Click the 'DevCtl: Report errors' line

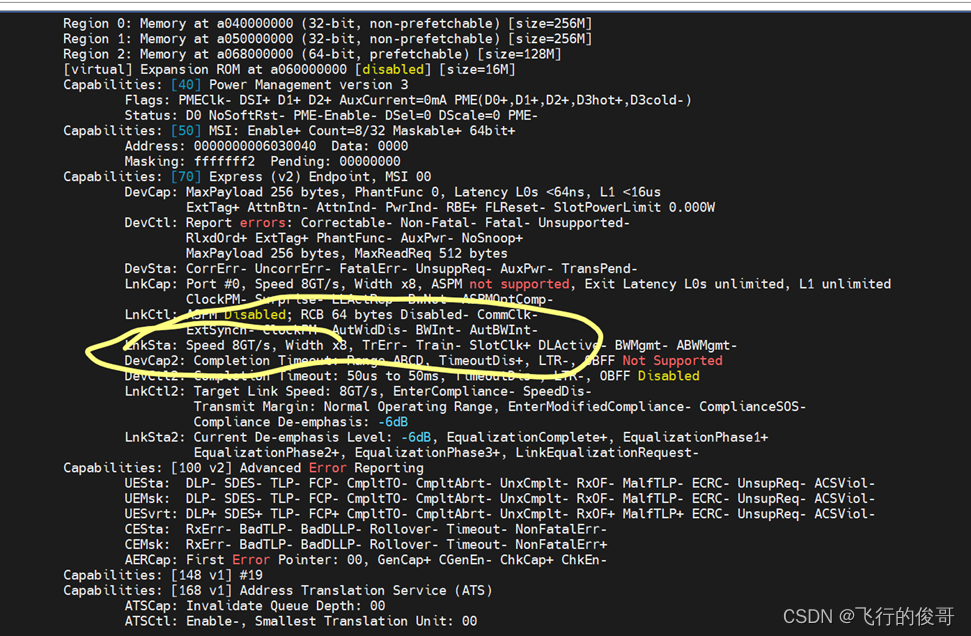(x=377, y=223)
